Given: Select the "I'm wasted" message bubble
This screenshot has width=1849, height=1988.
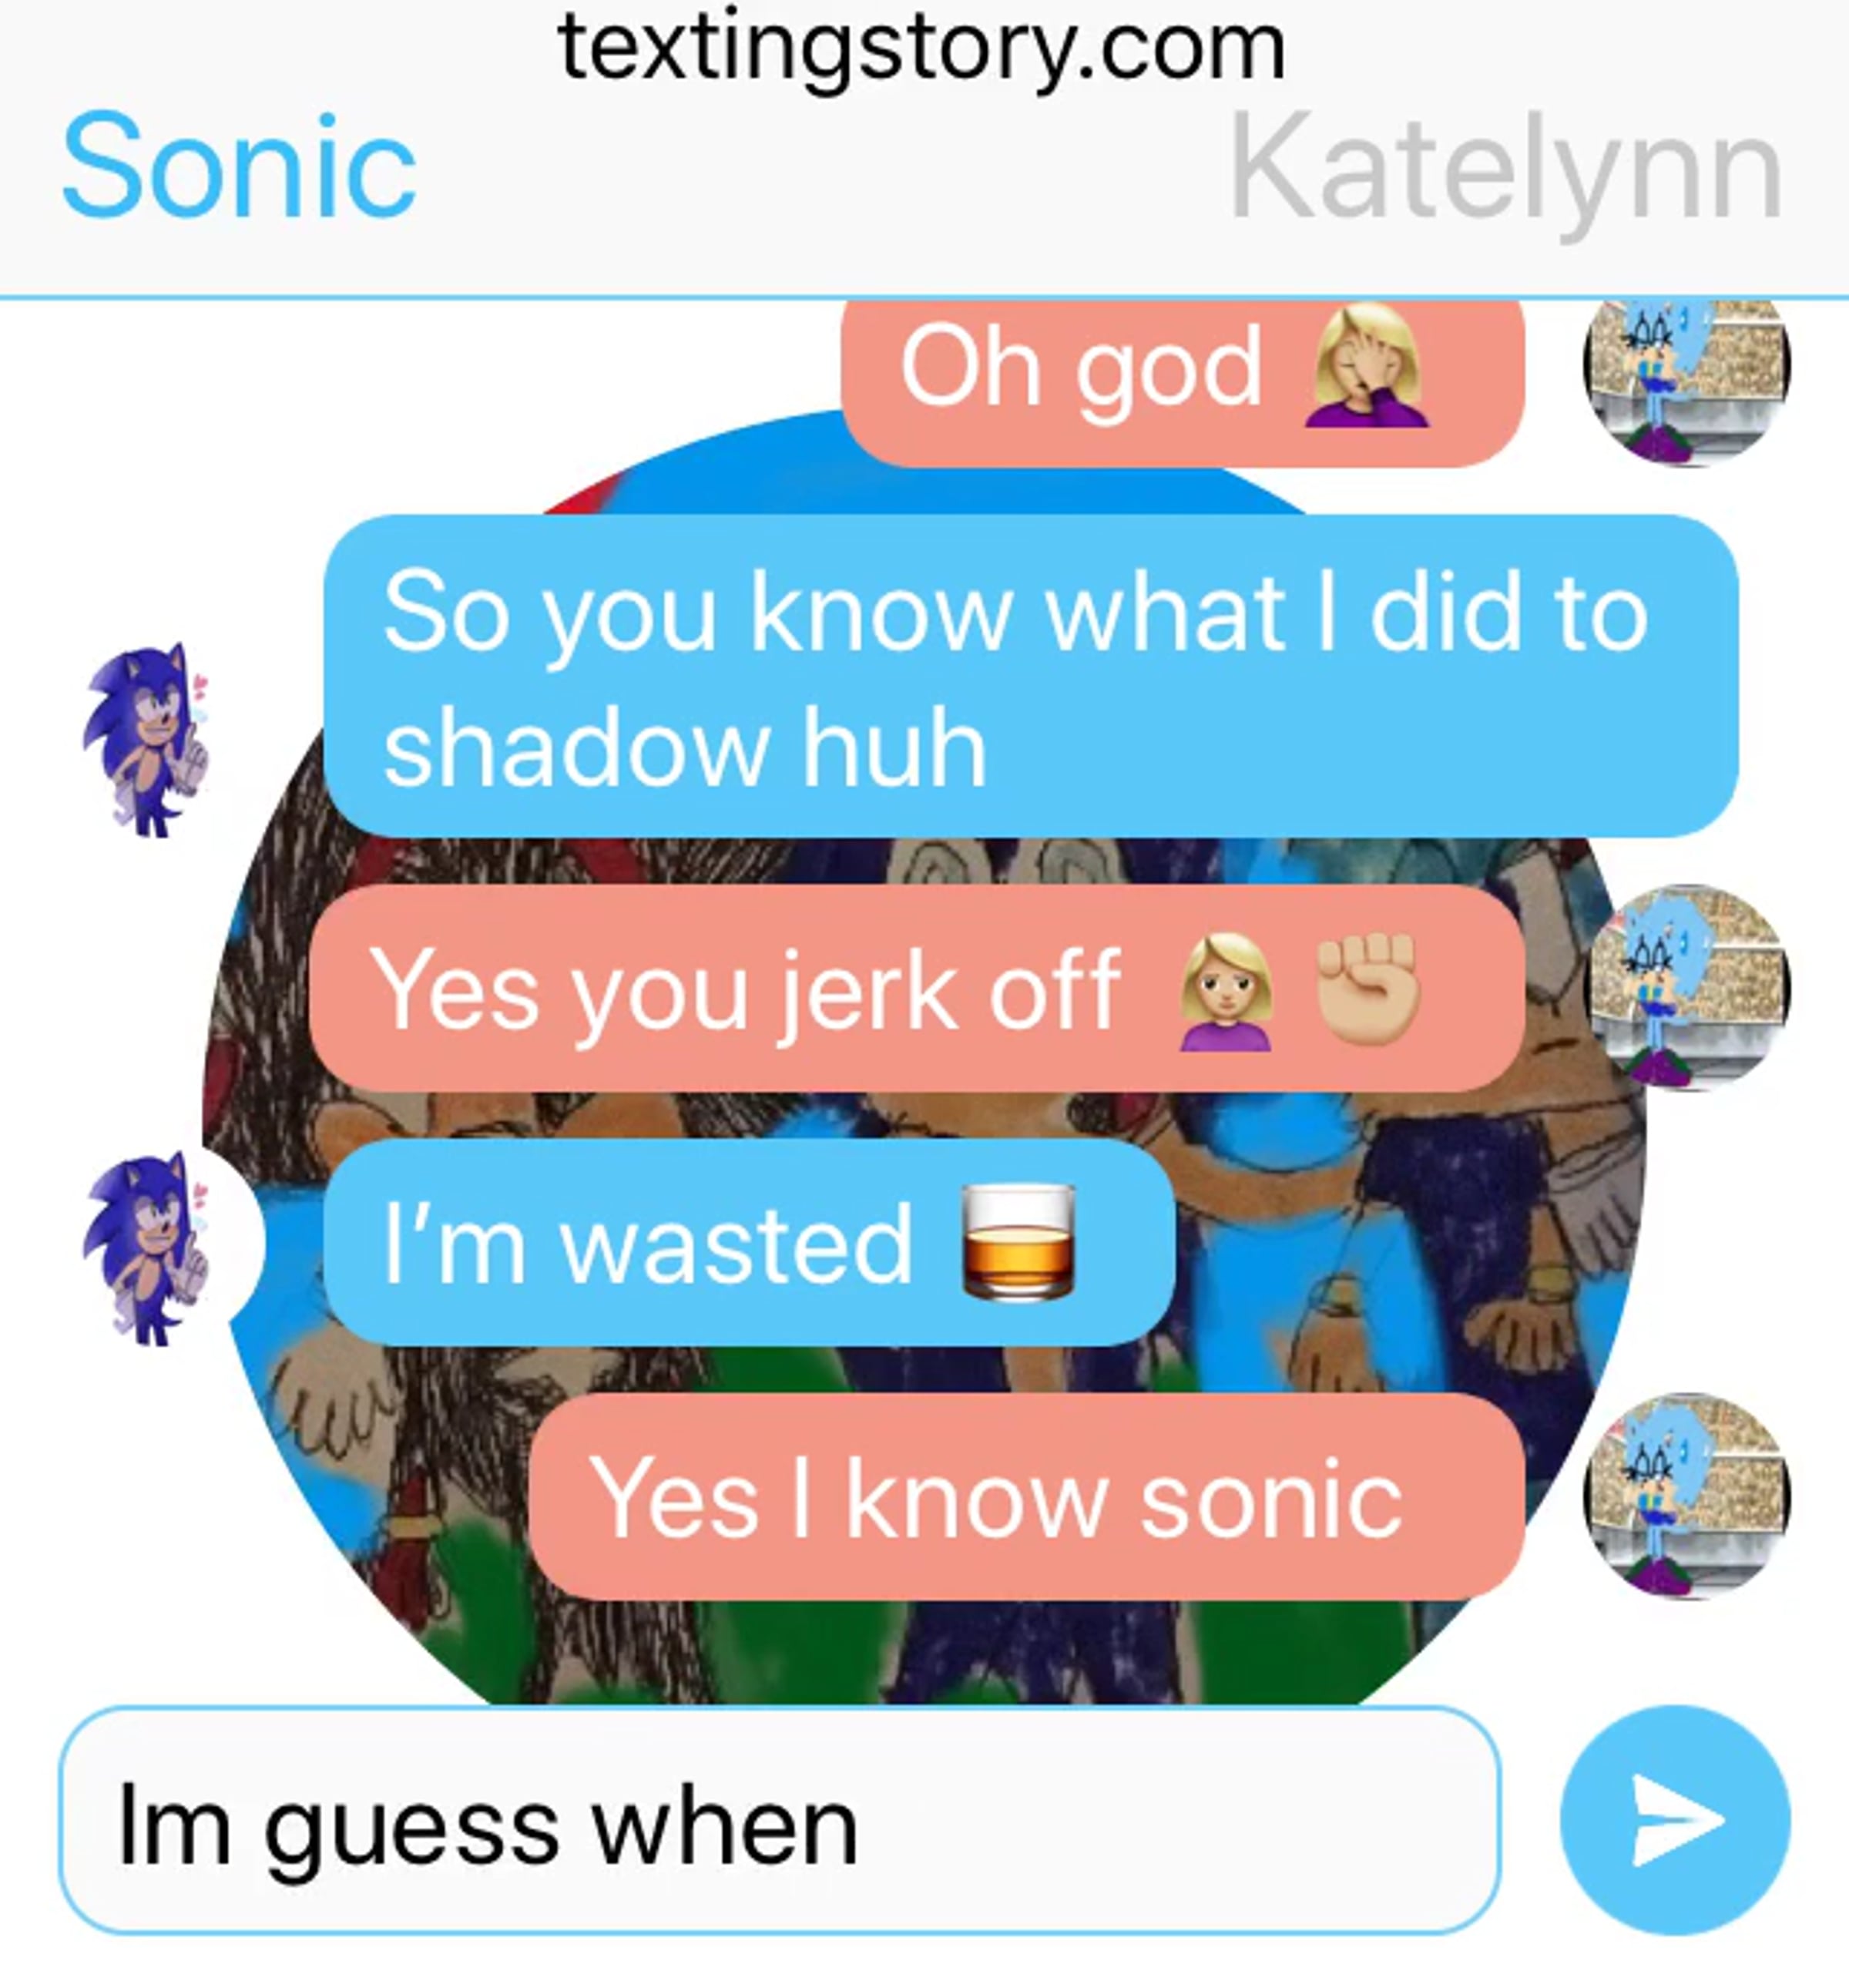Looking at the screenshot, I should click(749, 1243).
